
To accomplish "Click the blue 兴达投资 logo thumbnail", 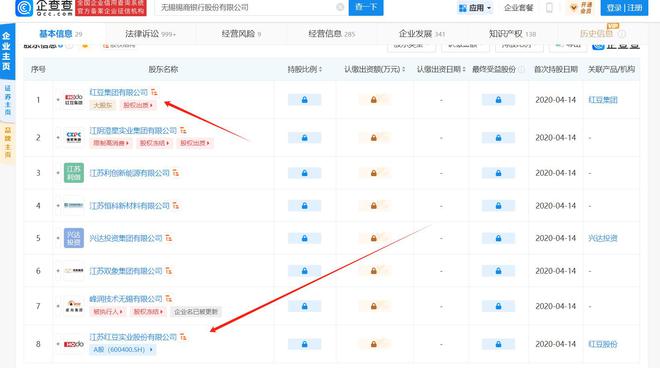I will pos(74,238).
